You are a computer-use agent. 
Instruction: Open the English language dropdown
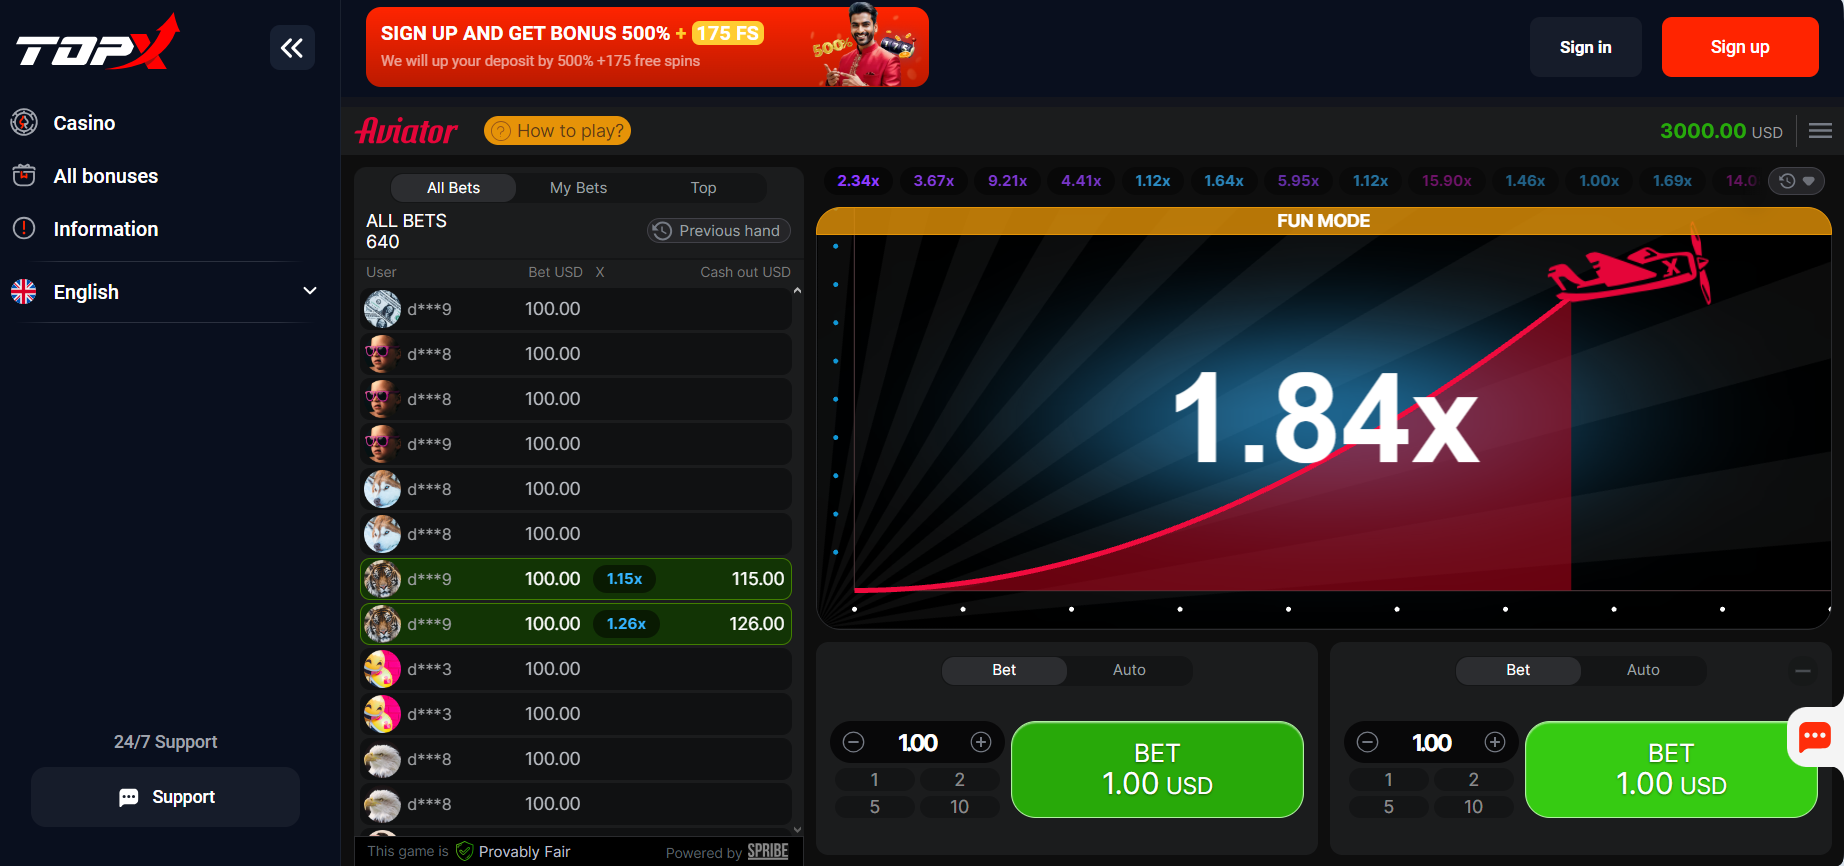pos(165,292)
